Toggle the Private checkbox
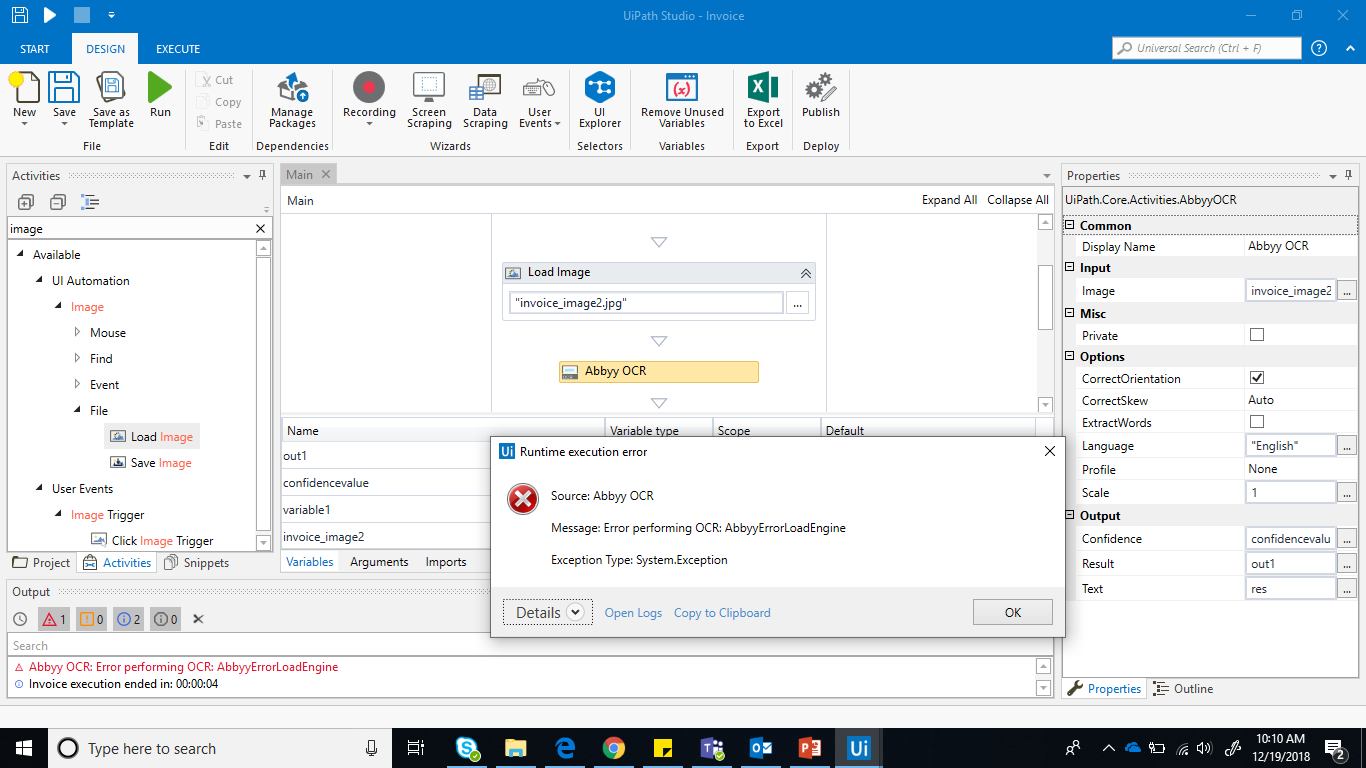1366x768 pixels. 1257,335
